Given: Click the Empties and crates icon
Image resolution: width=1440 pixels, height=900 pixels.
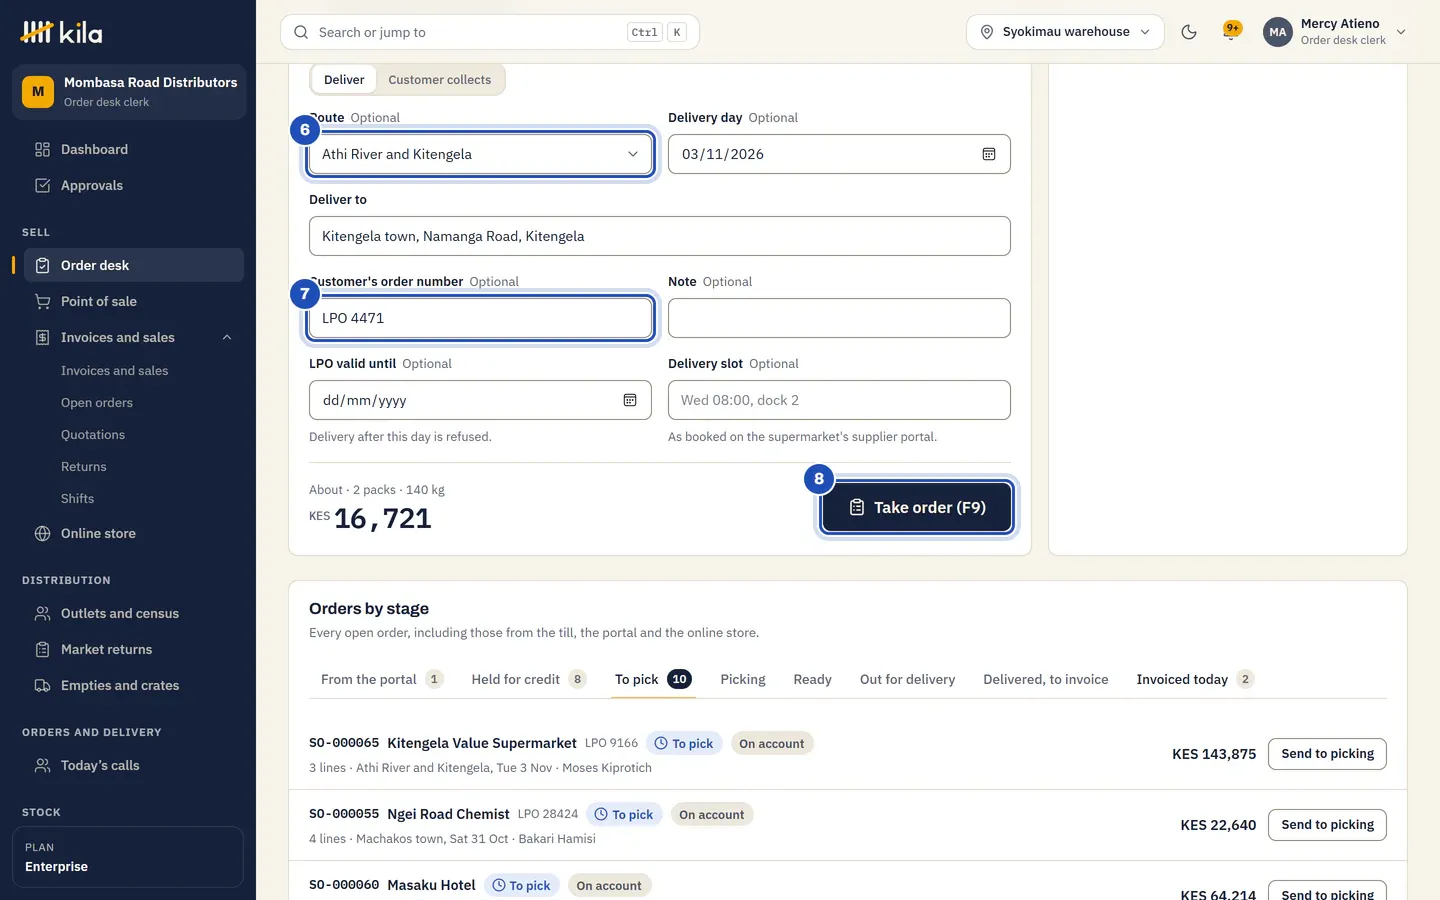Looking at the screenshot, I should pyautogui.click(x=42, y=686).
